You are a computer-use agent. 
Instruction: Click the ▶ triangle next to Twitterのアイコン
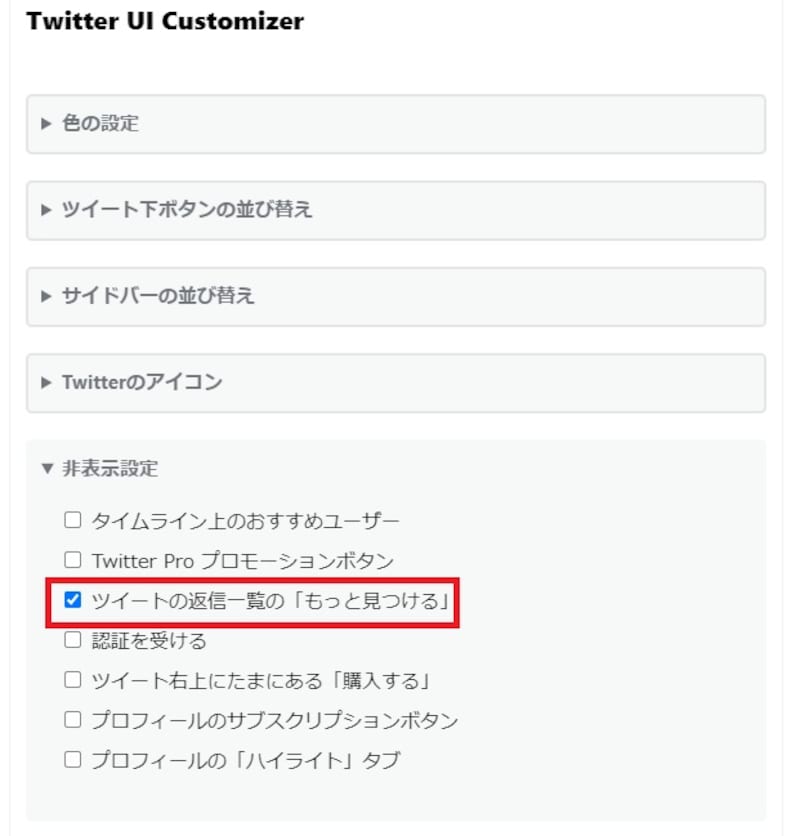pyautogui.click(x=46, y=383)
